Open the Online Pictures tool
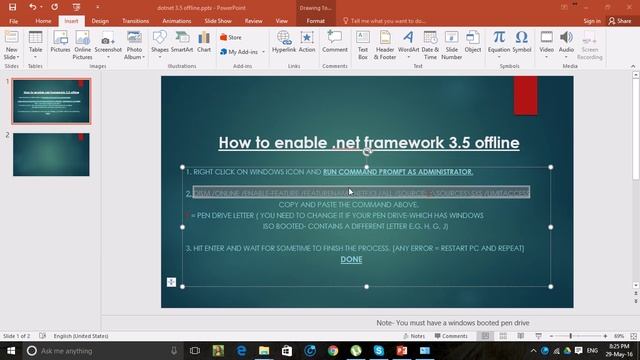 82,45
